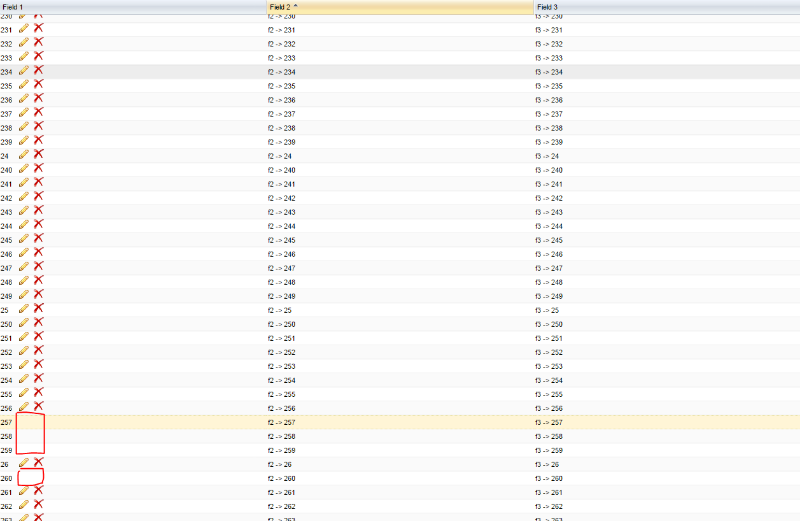Edit row 24 with the pencil icon
800x521 pixels.
click(x=24, y=155)
